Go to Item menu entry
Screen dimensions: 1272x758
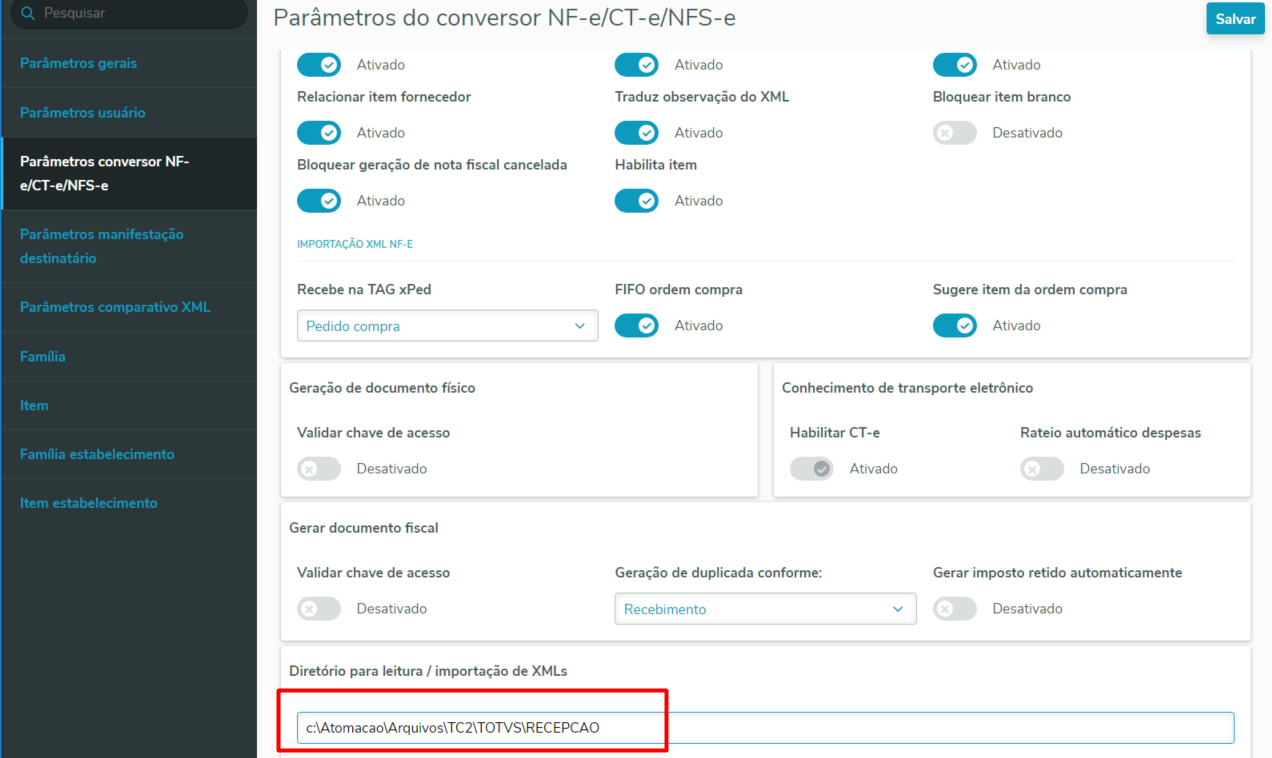click(x=128, y=405)
